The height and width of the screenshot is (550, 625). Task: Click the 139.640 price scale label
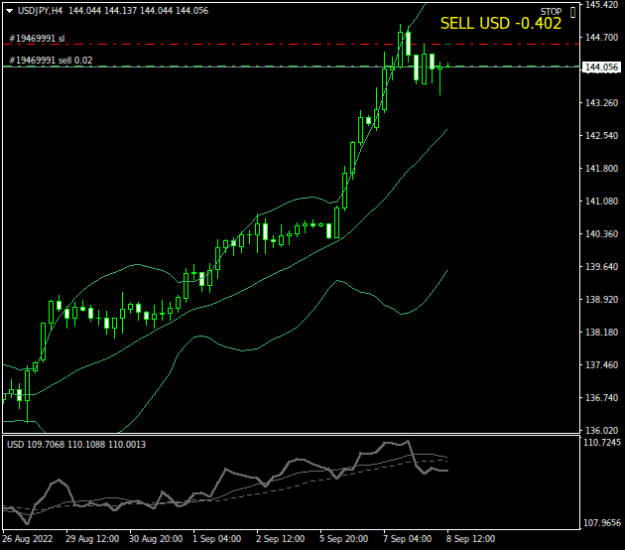click(x=601, y=267)
